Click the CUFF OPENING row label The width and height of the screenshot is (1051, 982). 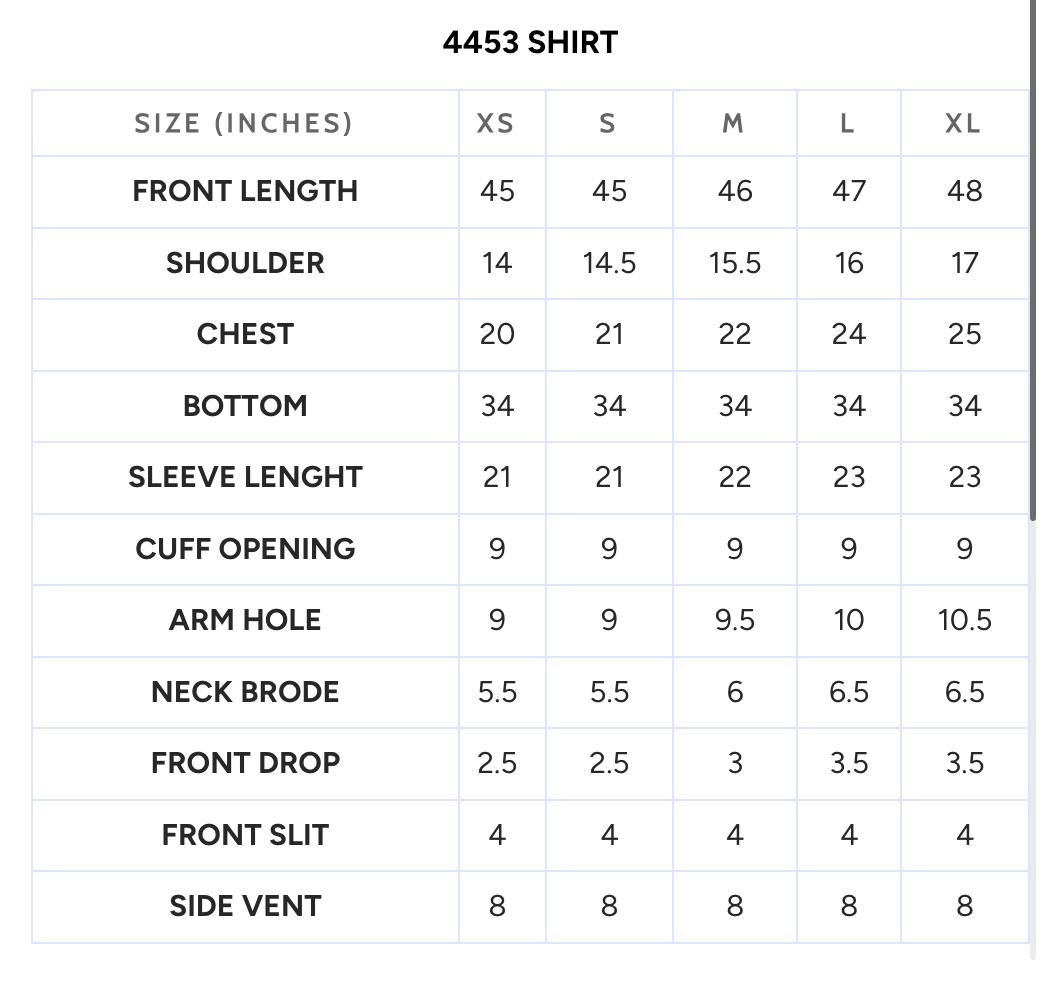(x=245, y=548)
